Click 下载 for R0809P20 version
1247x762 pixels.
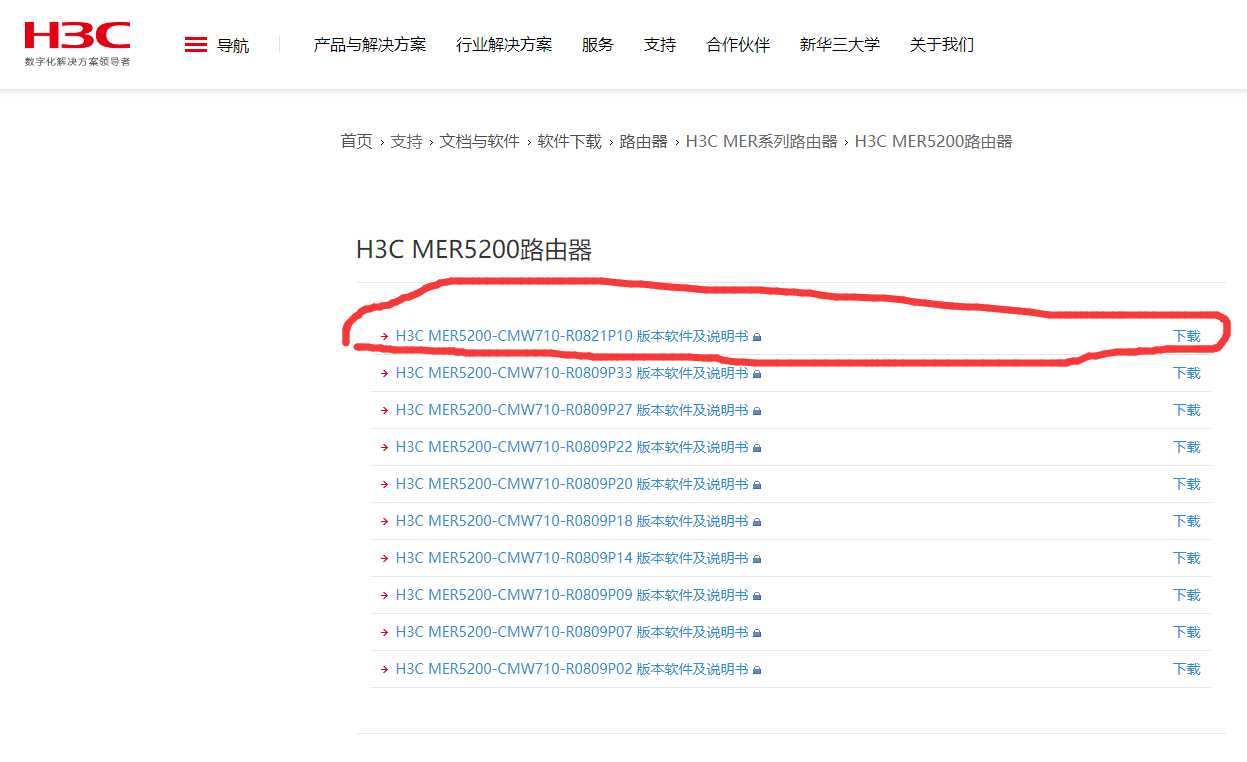(x=1187, y=484)
